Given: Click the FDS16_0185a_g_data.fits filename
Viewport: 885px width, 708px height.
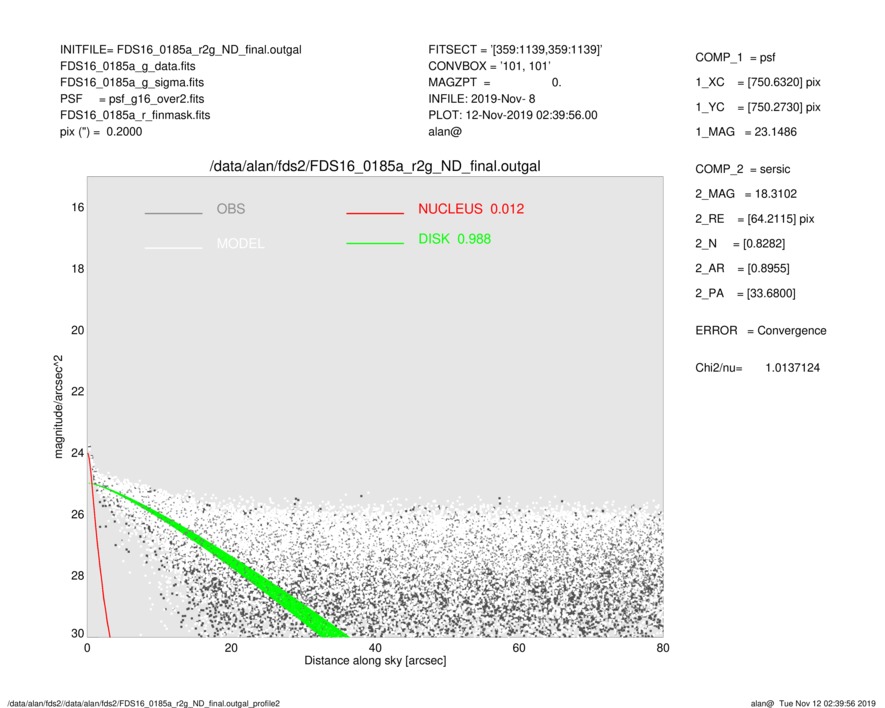Looking at the screenshot, I should 128,66.
